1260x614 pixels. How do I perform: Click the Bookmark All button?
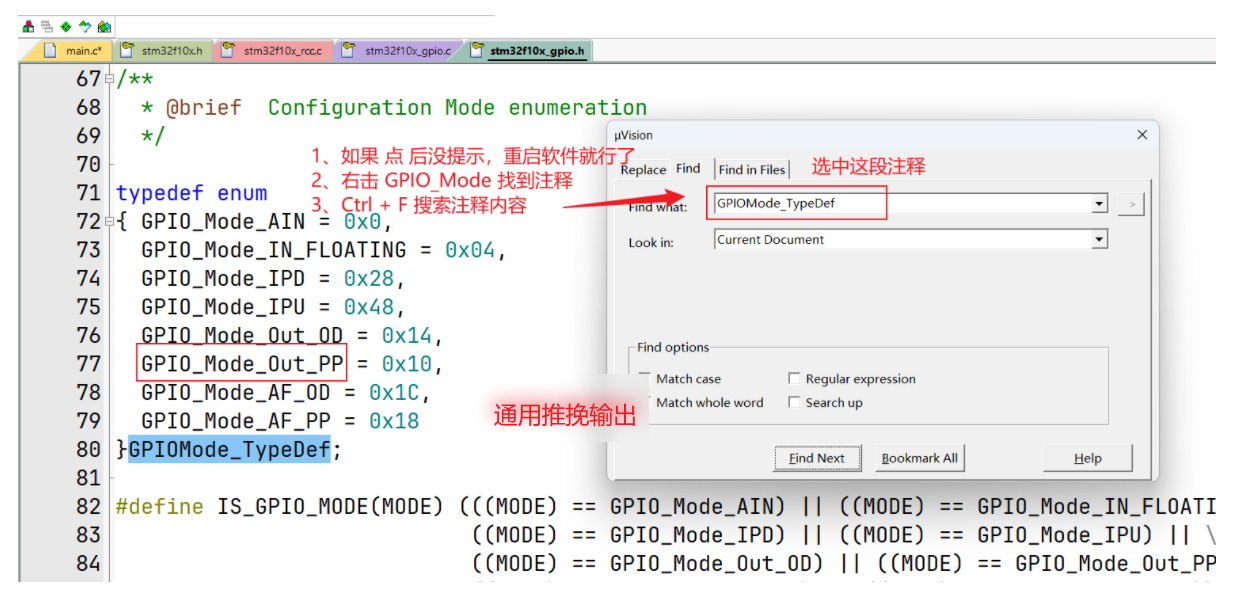(919, 458)
